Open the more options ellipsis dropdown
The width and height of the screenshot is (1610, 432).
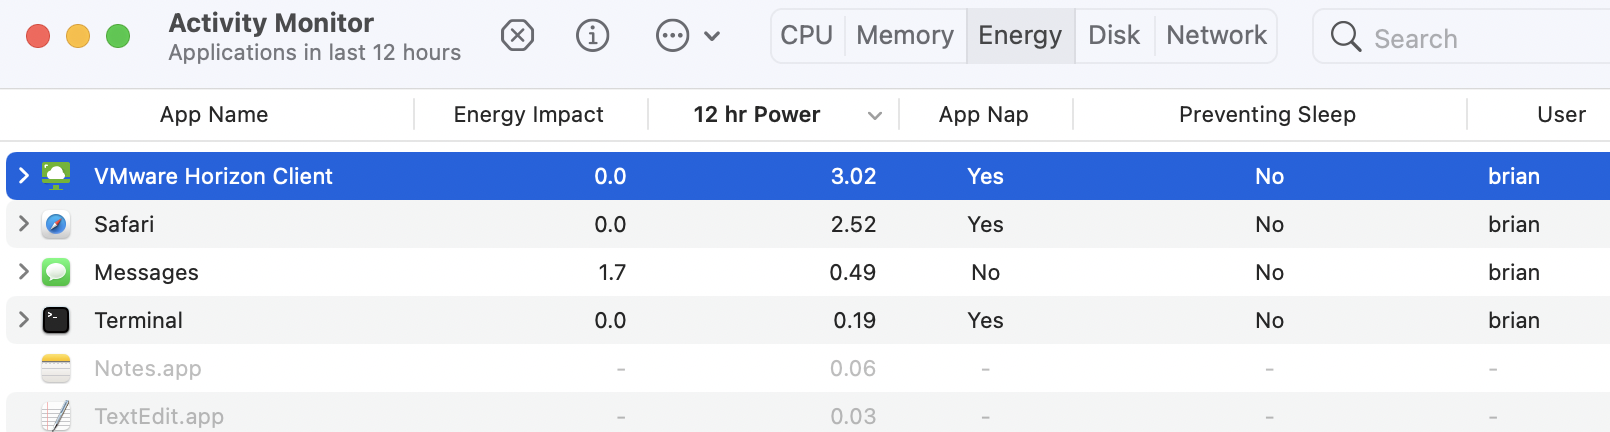[x=687, y=36]
